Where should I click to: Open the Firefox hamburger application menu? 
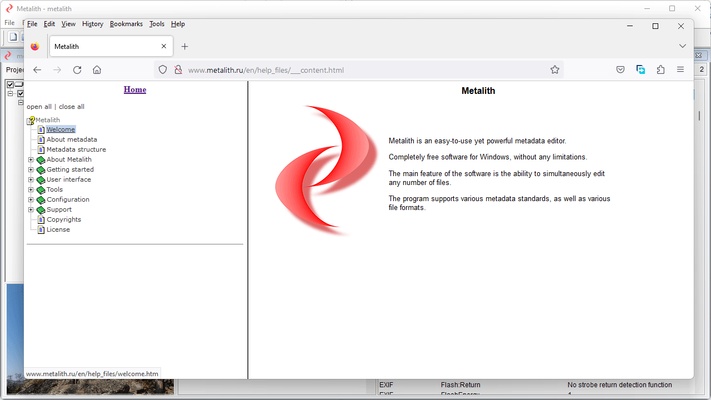click(x=680, y=70)
